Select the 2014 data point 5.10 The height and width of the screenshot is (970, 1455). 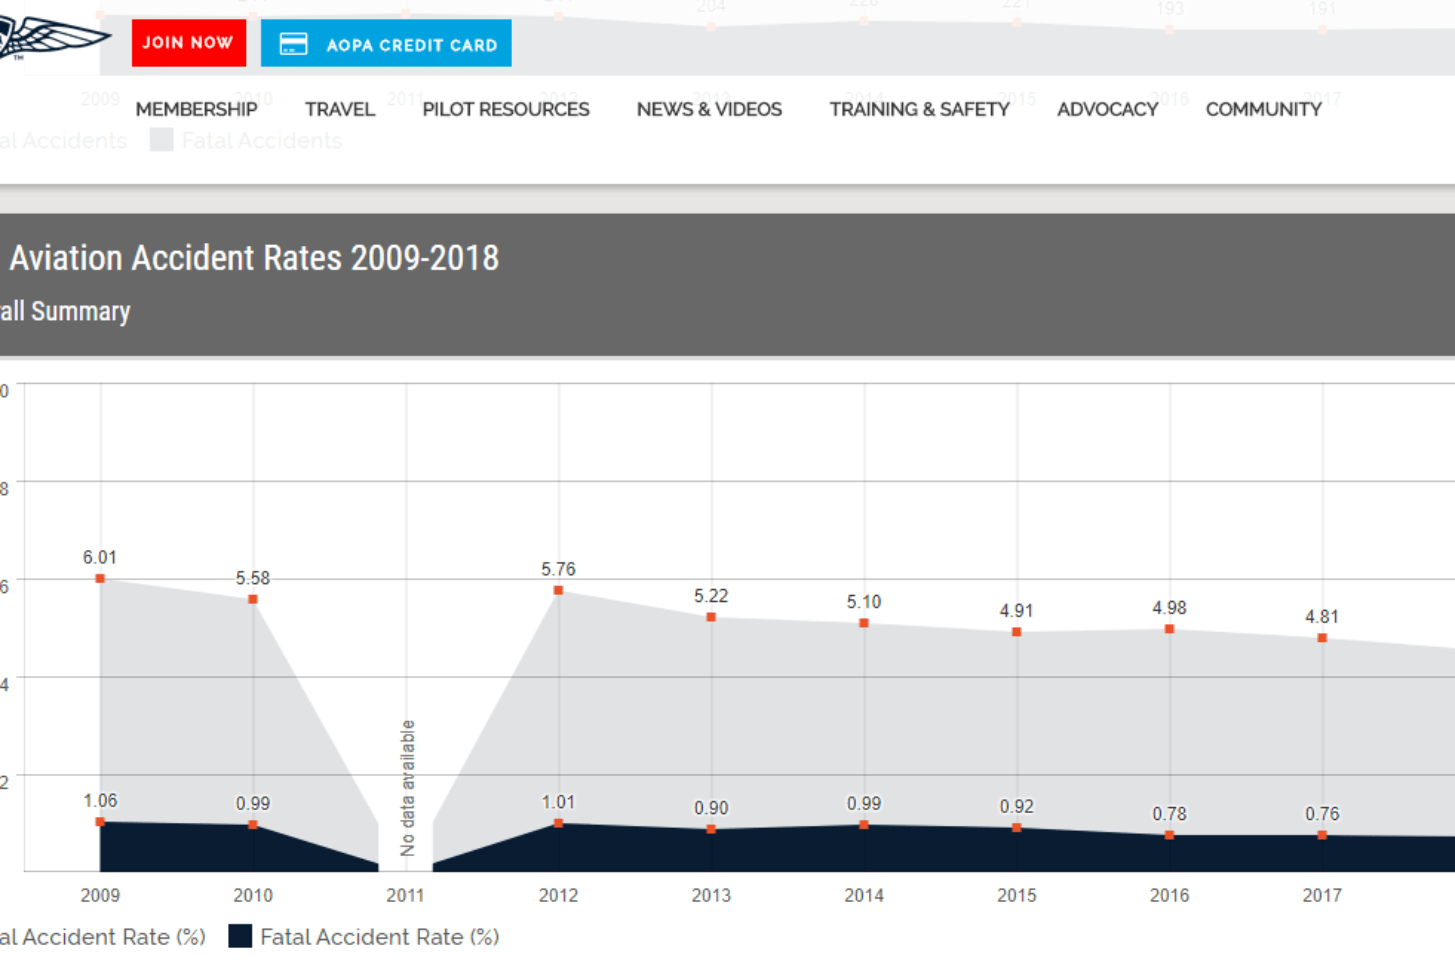coord(864,623)
